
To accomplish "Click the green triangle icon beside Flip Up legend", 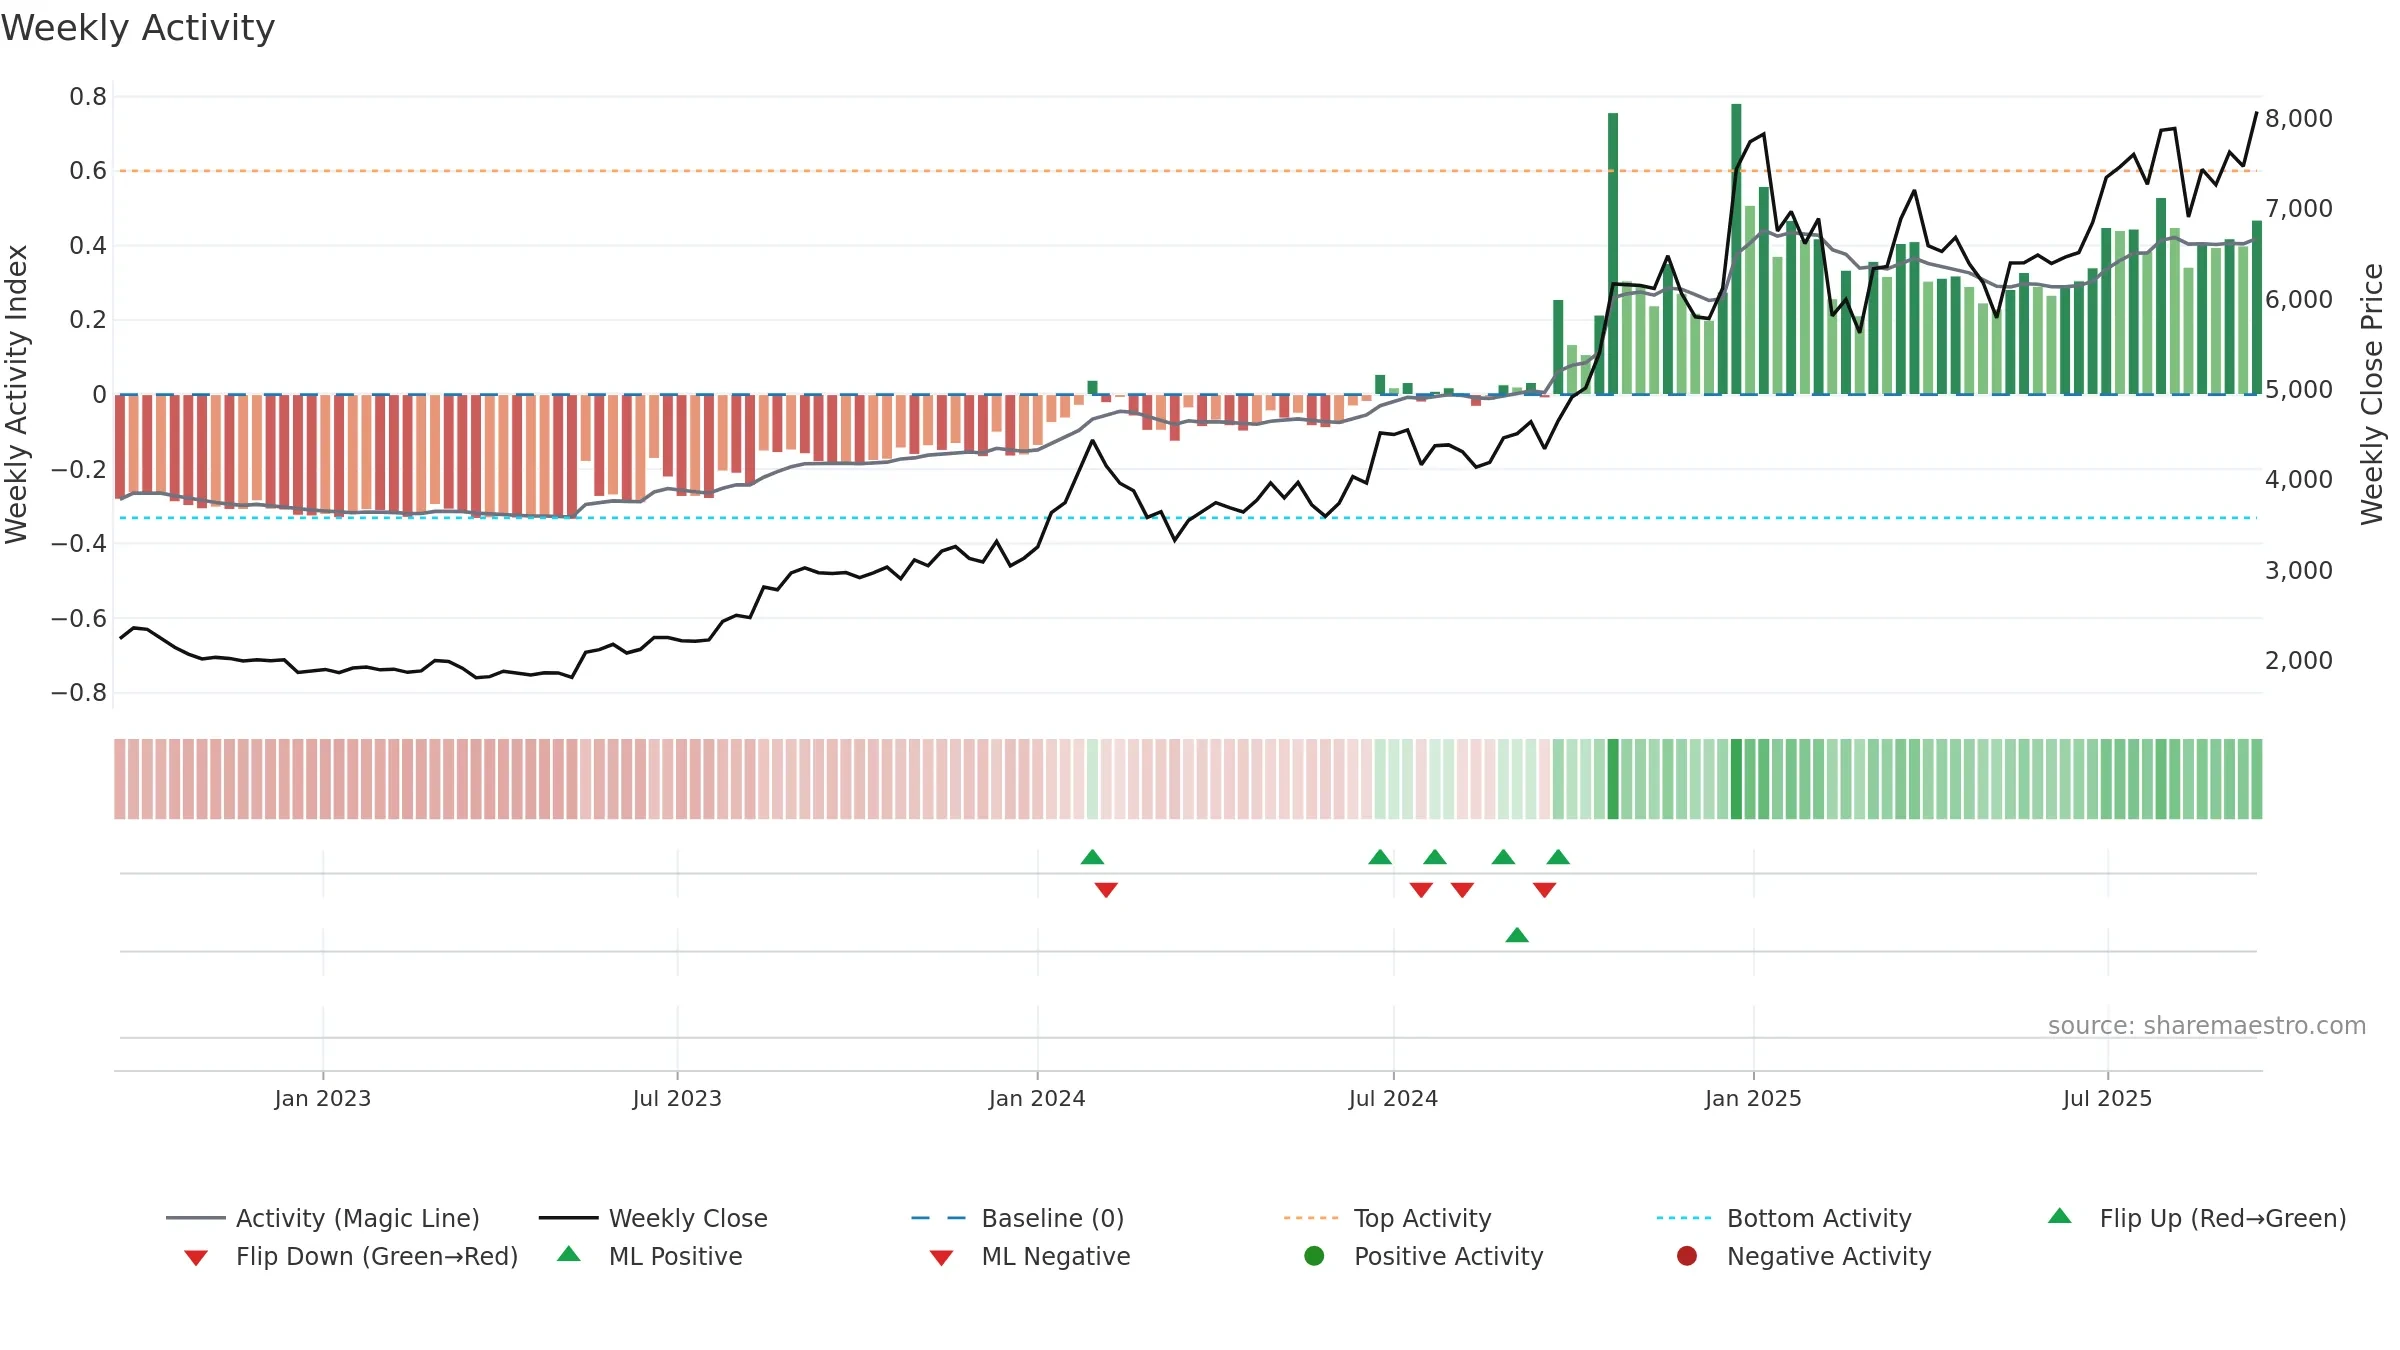I will tap(2059, 1216).
